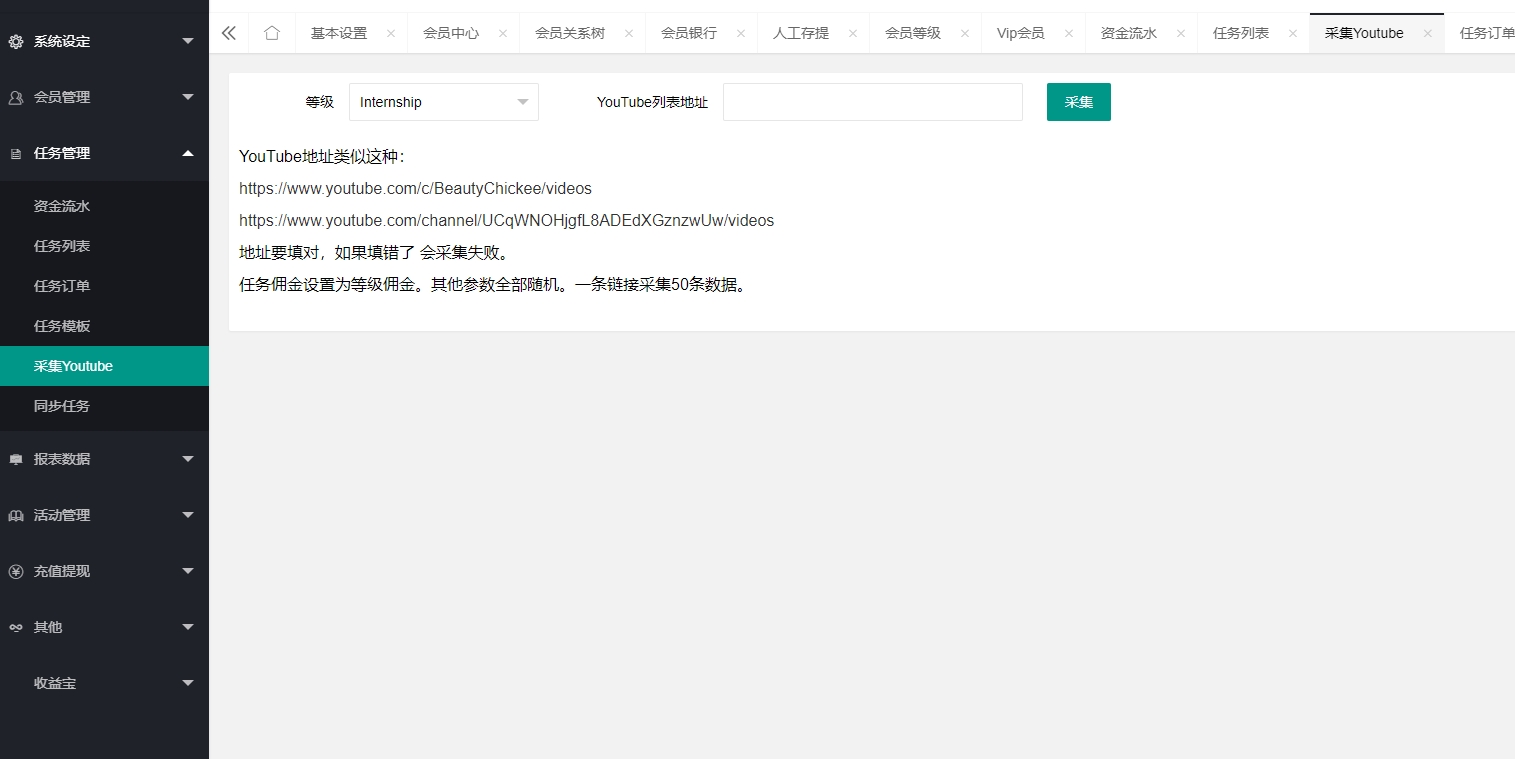Image resolution: width=1515 pixels, height=759 pixels.
Task: Close the 人工存提 tab
Action: click(x=853, y=33)
